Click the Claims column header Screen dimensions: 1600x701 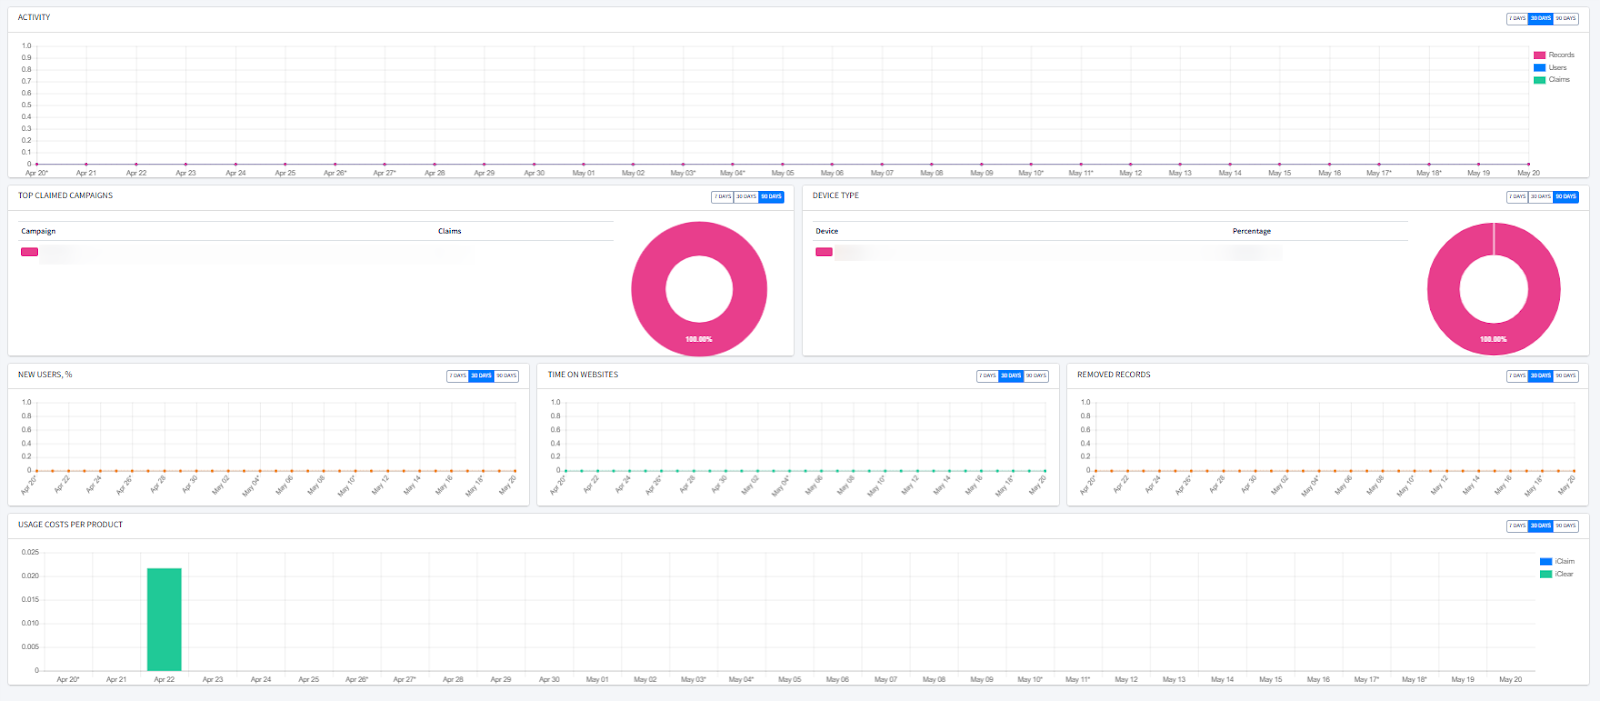pos(450,231)
